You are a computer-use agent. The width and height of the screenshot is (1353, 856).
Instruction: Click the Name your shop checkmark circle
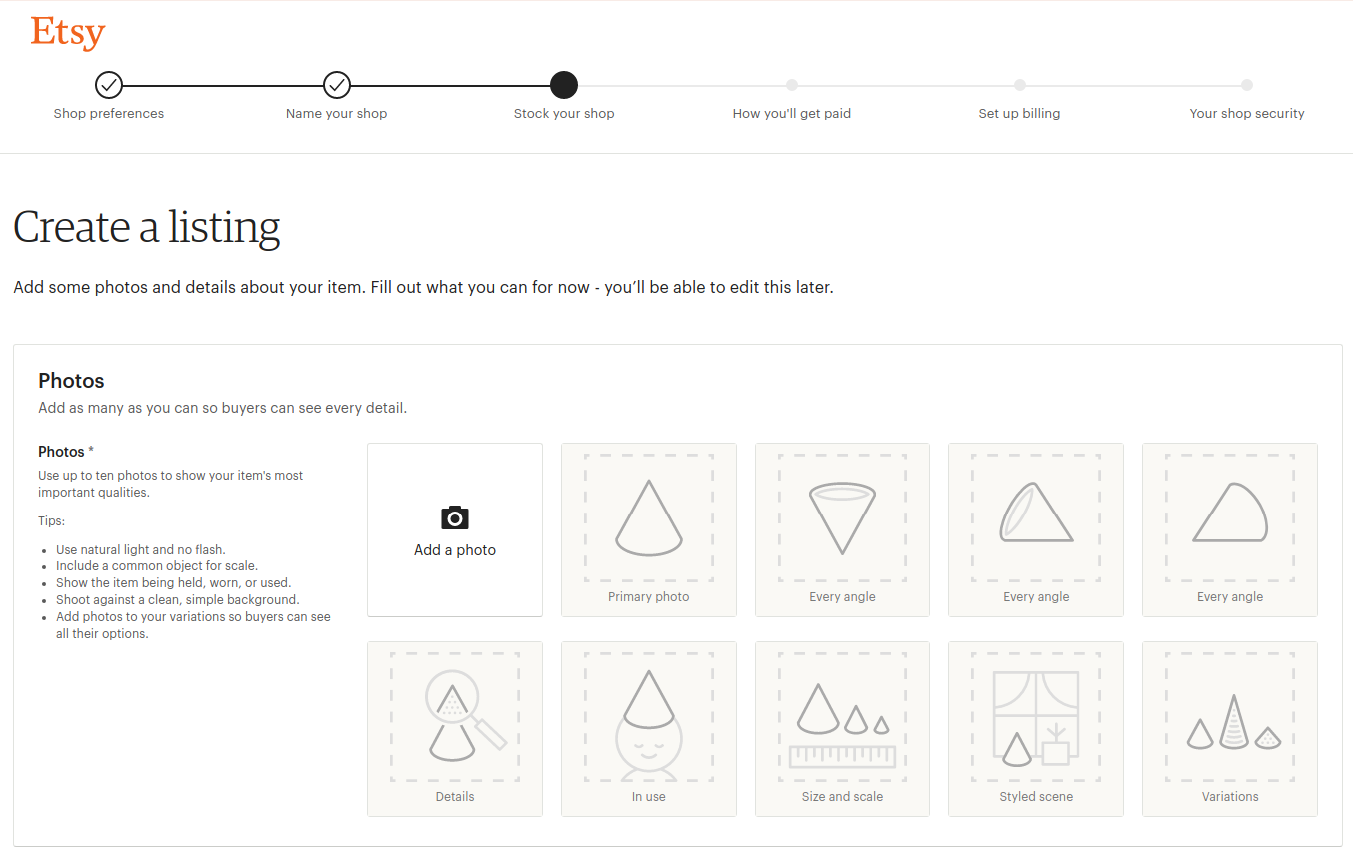click(x=336, y=85)
